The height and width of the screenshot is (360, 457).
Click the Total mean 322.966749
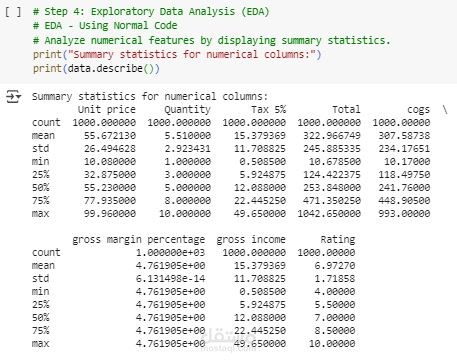(x=332, y=136)
